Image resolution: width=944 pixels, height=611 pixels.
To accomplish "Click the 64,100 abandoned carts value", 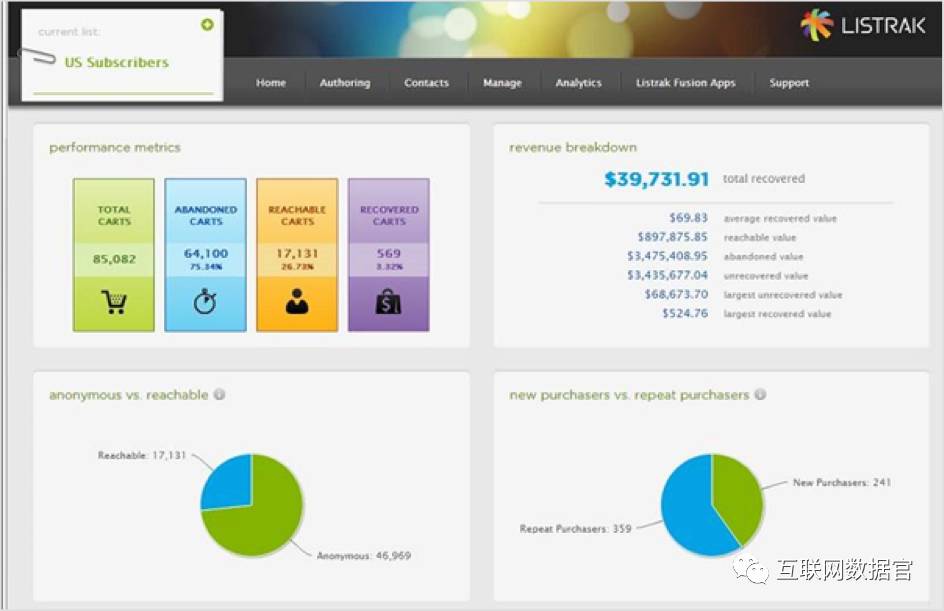I will pyautogui.click(x=206, y=253).
